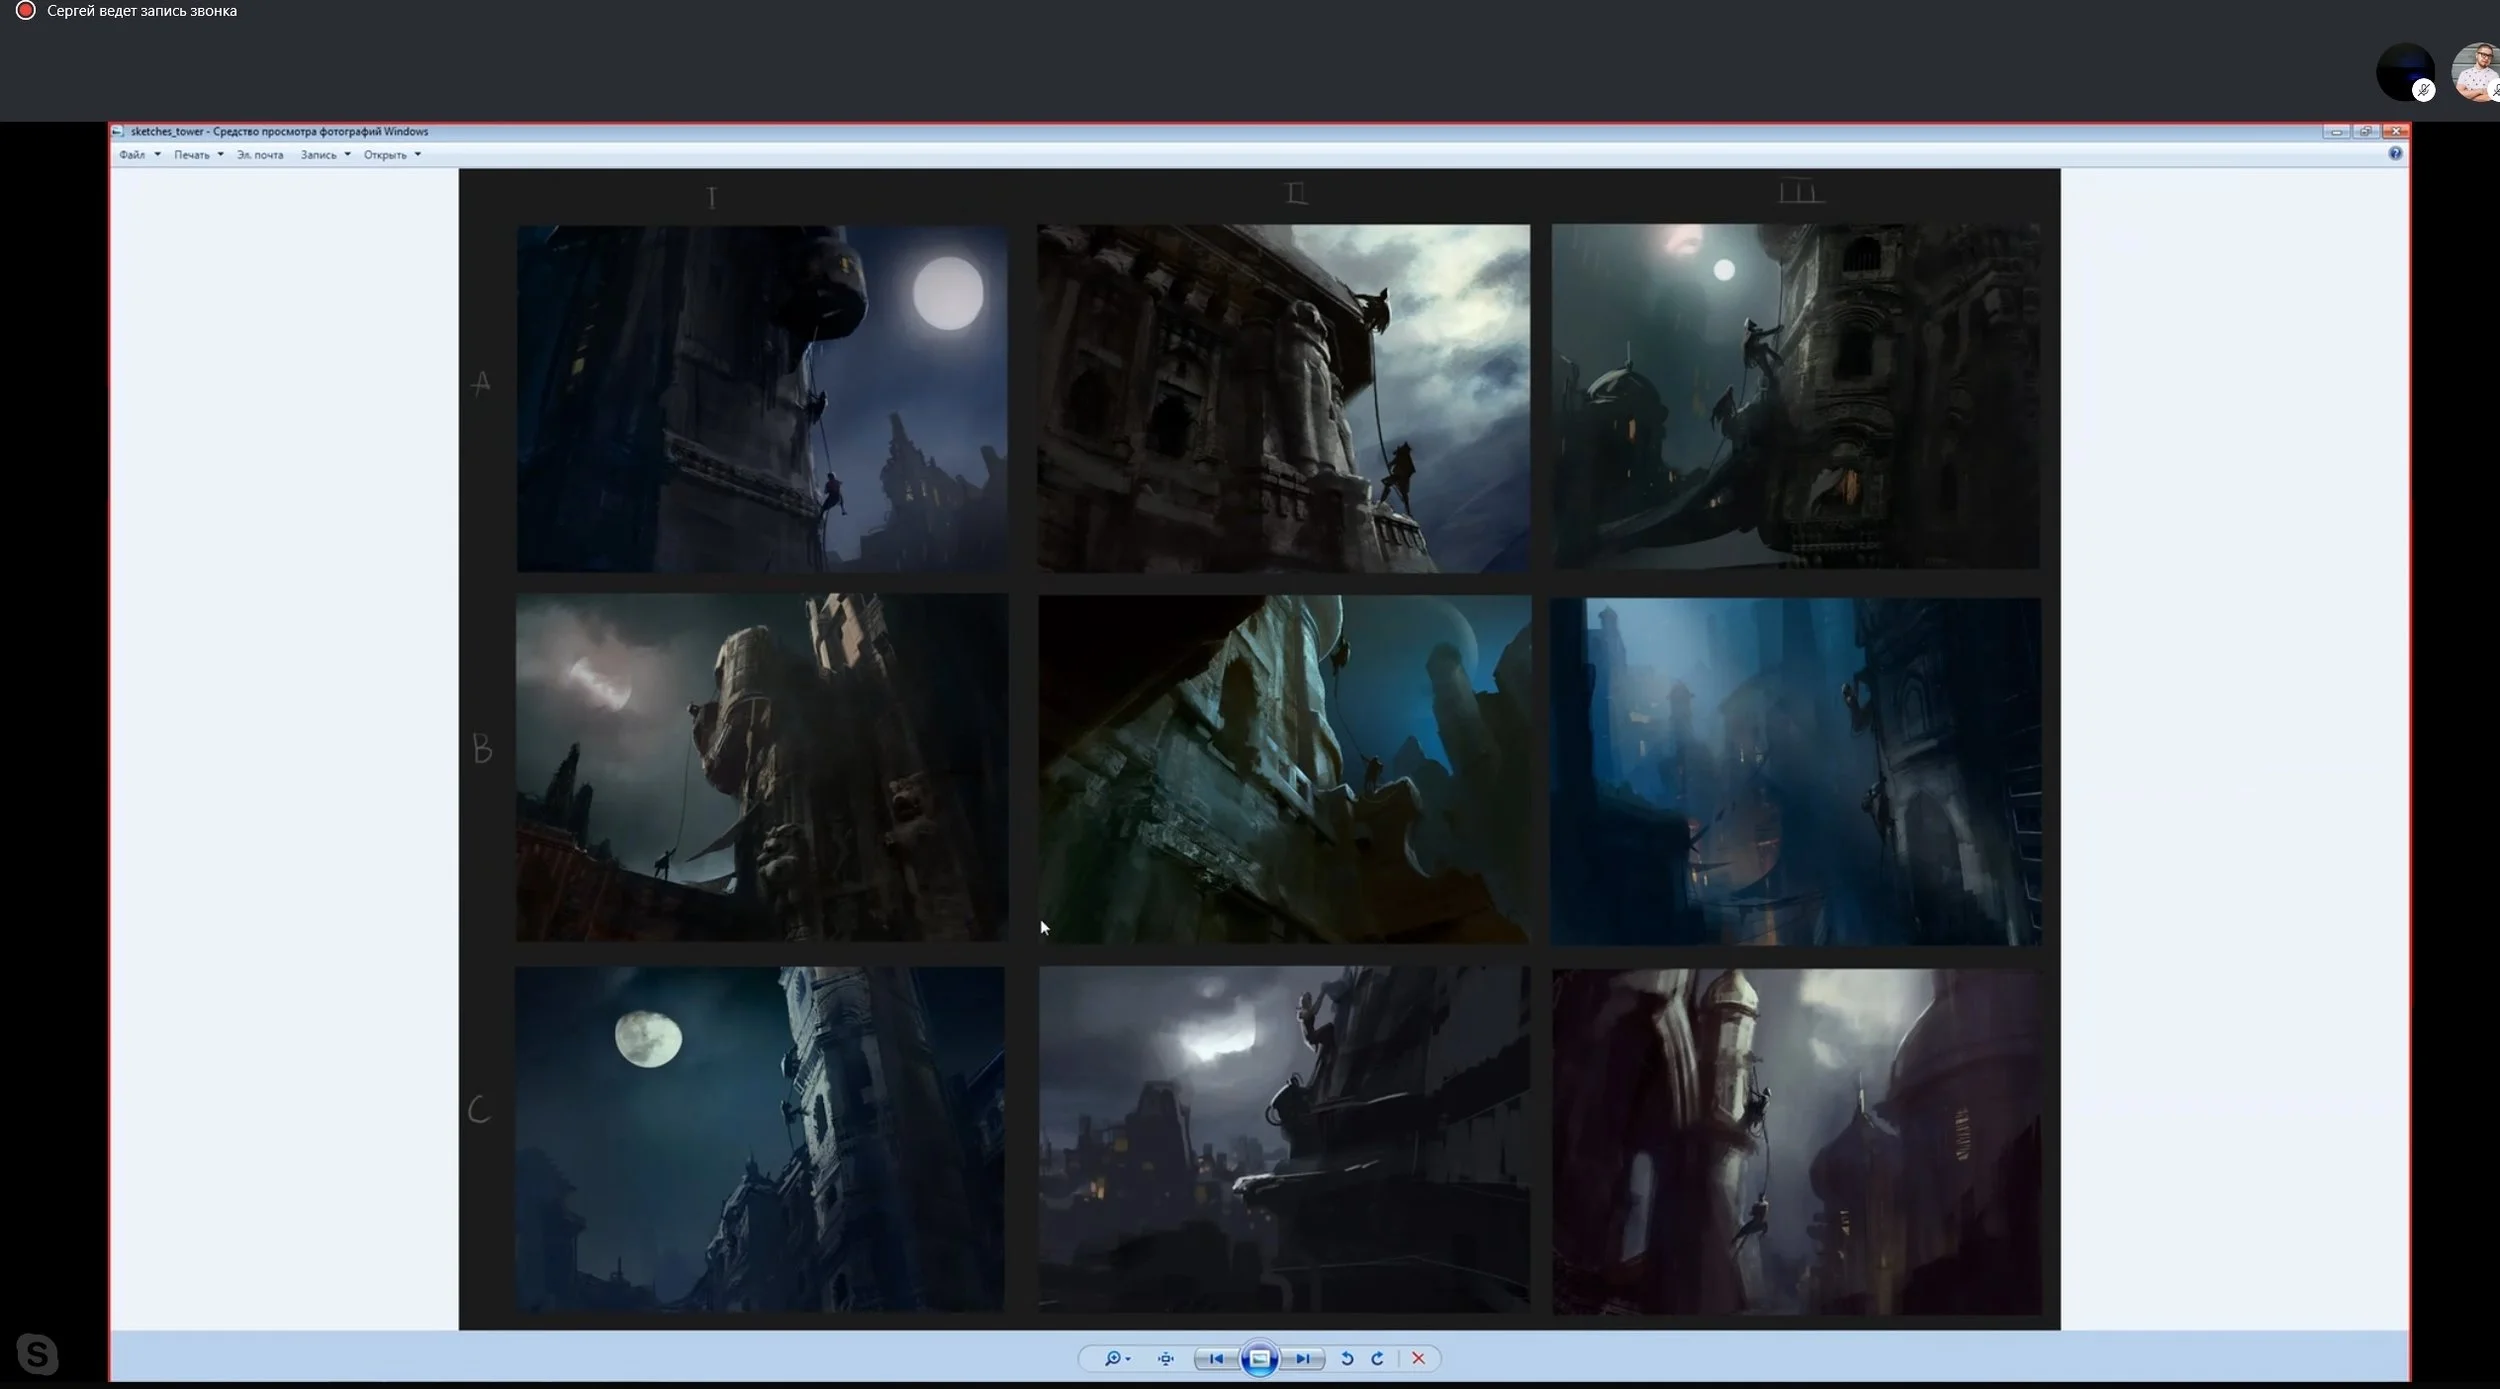Image resolution: width=2500 pixels, height=1389 pixels.
Task: Click the Photo Viewer title bar icon
Action: pyautogui.click(x=118, y=131)
